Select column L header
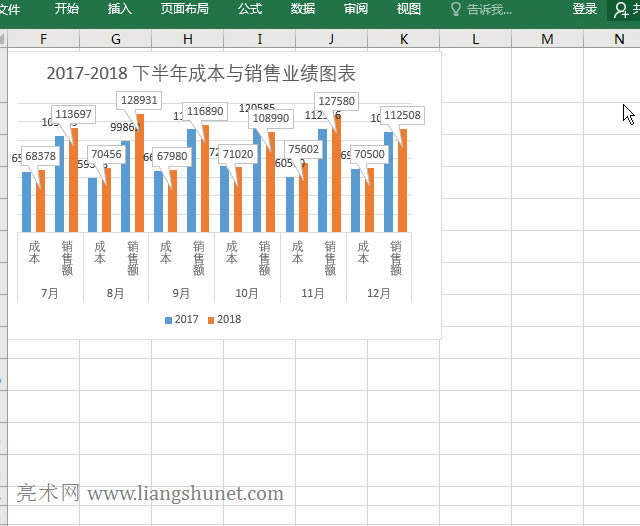Image resolution: width=640 pixels, height=526 pixels. pyautogui.click(x=475, y=39)
